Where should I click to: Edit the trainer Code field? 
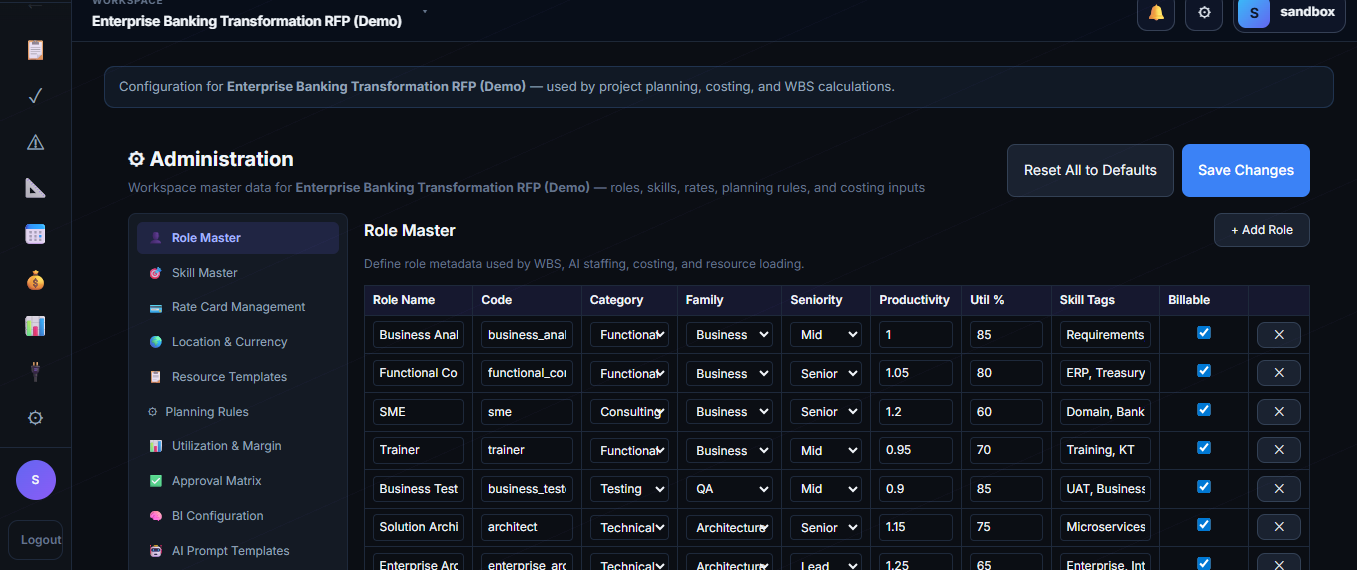pos(527,450)
